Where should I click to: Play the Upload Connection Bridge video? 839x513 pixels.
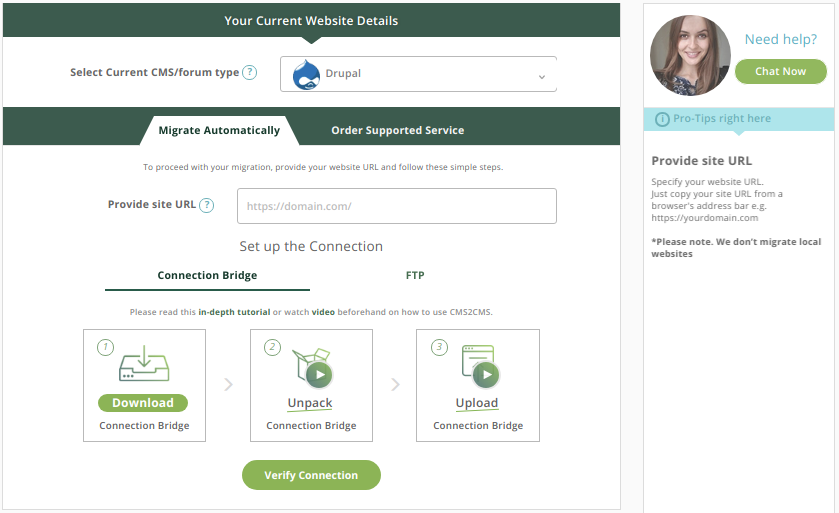486,374
